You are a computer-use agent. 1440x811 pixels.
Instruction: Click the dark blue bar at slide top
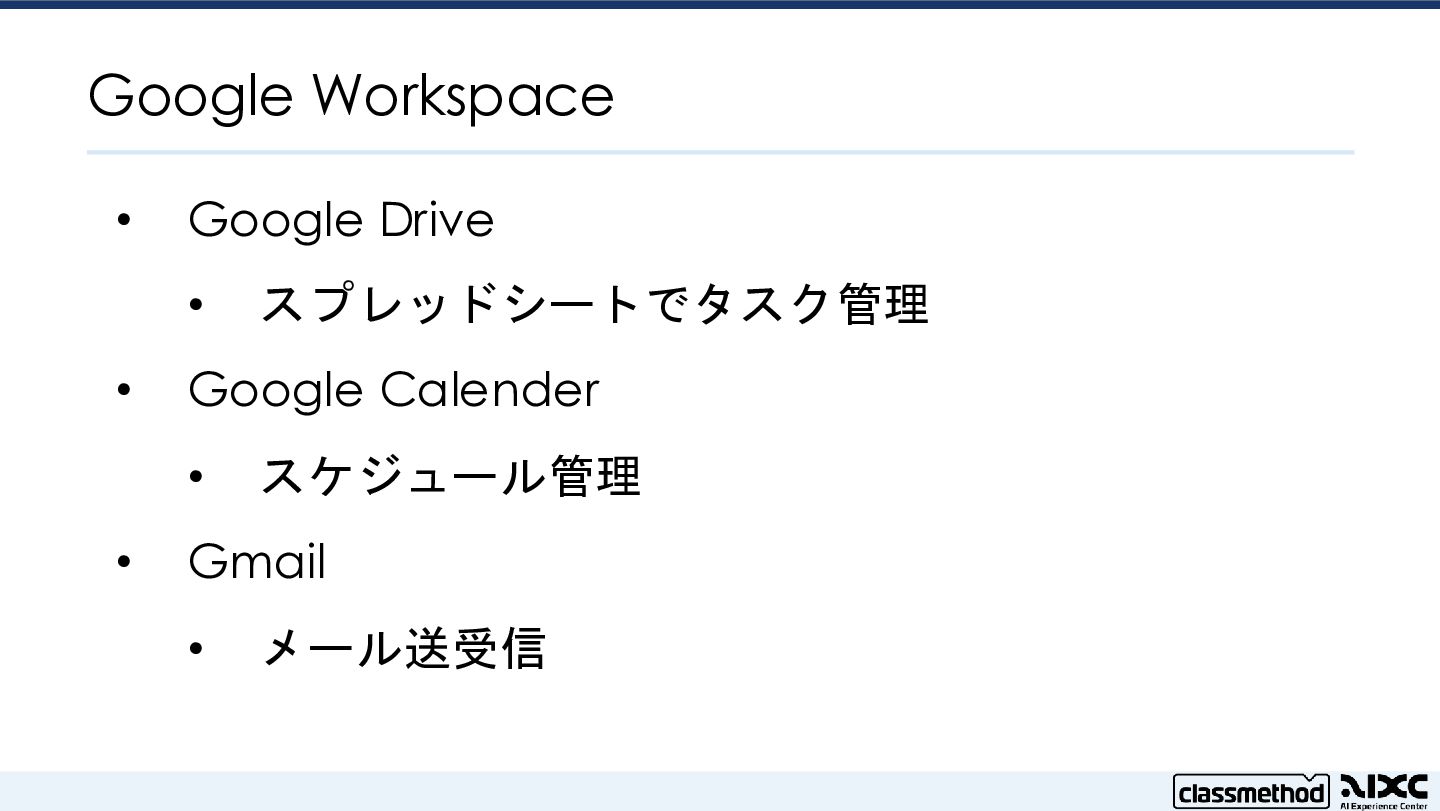click(720, 4)
